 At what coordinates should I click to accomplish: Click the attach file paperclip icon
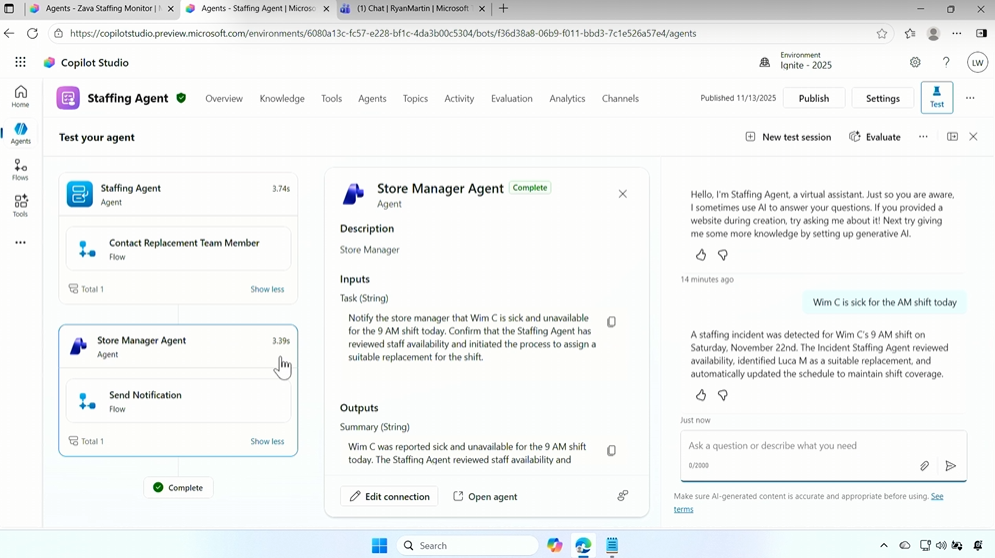[x=924, y=466]
